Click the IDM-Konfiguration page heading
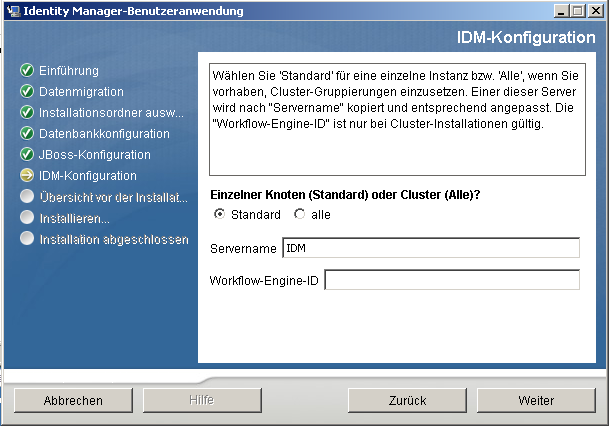The height and width of the screenshot is (426, 609). coord(526,37)
